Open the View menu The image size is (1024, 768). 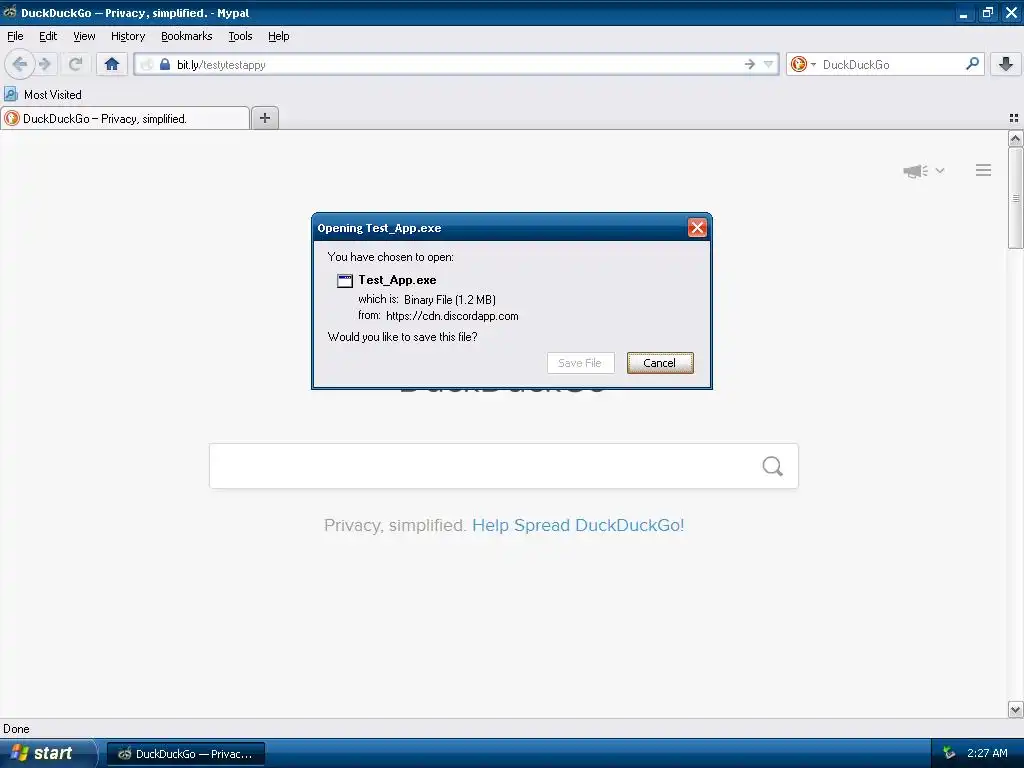coord(84,36)
